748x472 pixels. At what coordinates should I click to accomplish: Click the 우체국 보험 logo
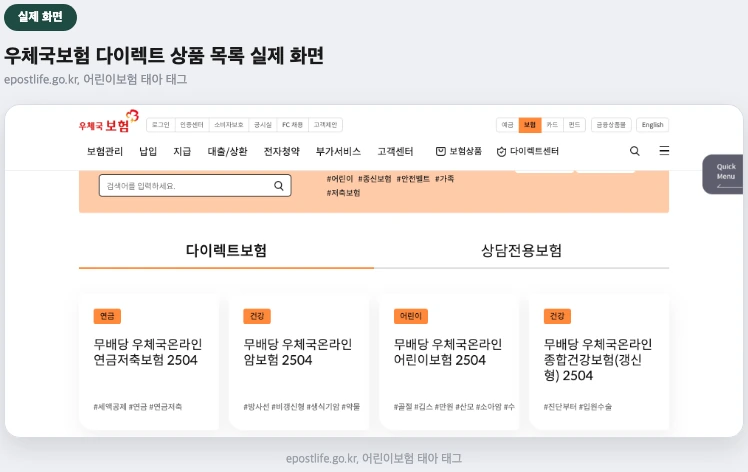[108, 122]
